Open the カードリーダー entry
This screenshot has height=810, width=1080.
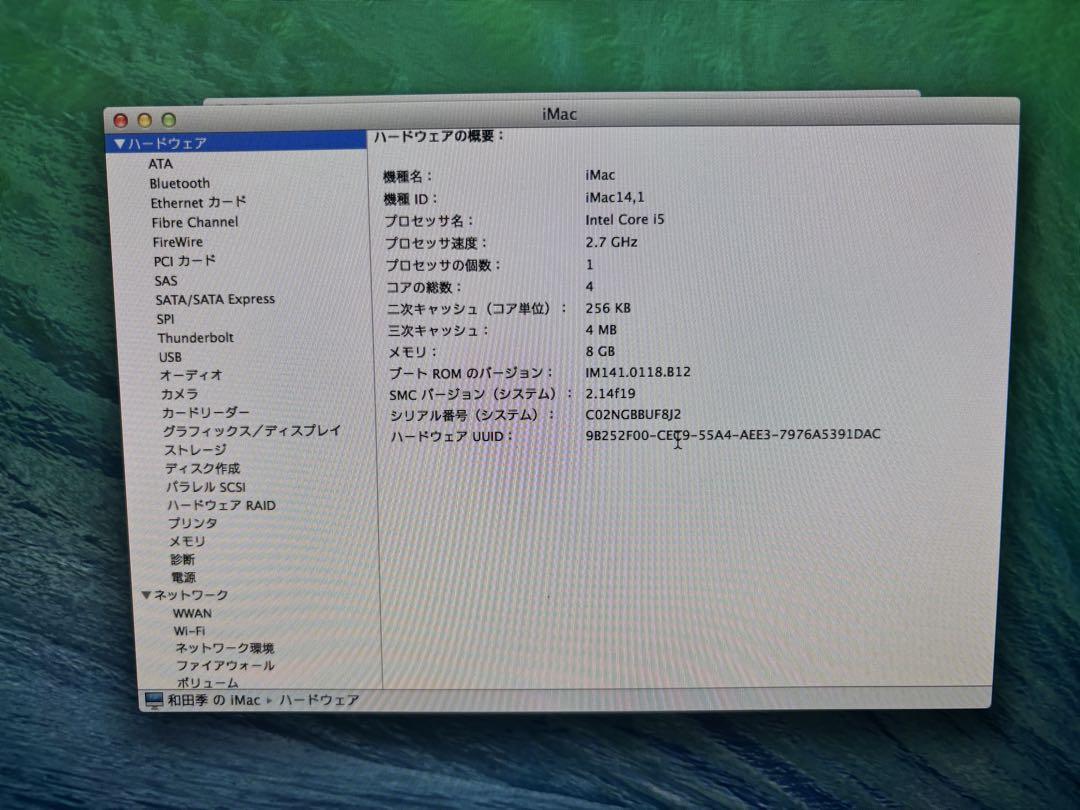click(205, 413)
